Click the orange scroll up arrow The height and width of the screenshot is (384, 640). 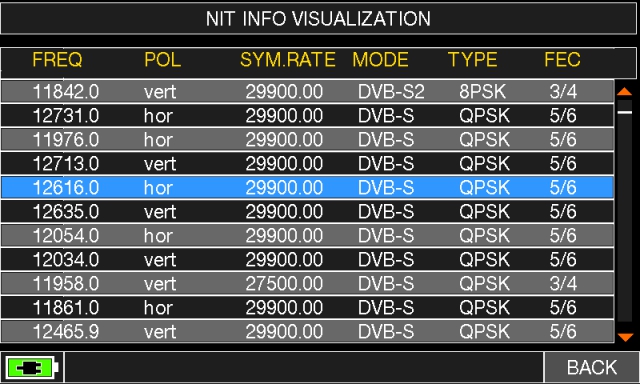(x=624, y=92)
